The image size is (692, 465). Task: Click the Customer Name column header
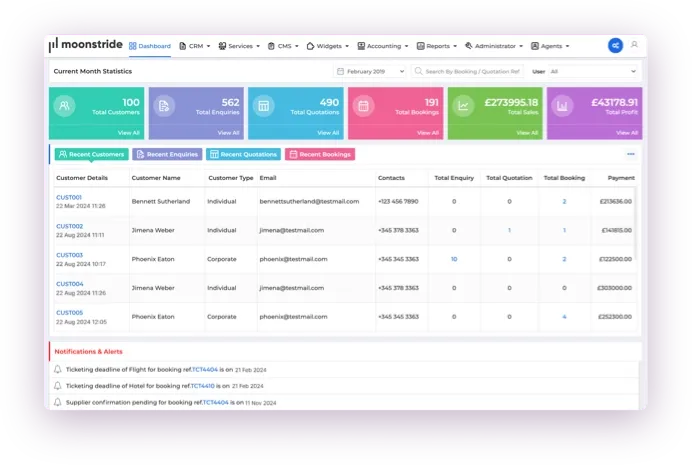156,178
